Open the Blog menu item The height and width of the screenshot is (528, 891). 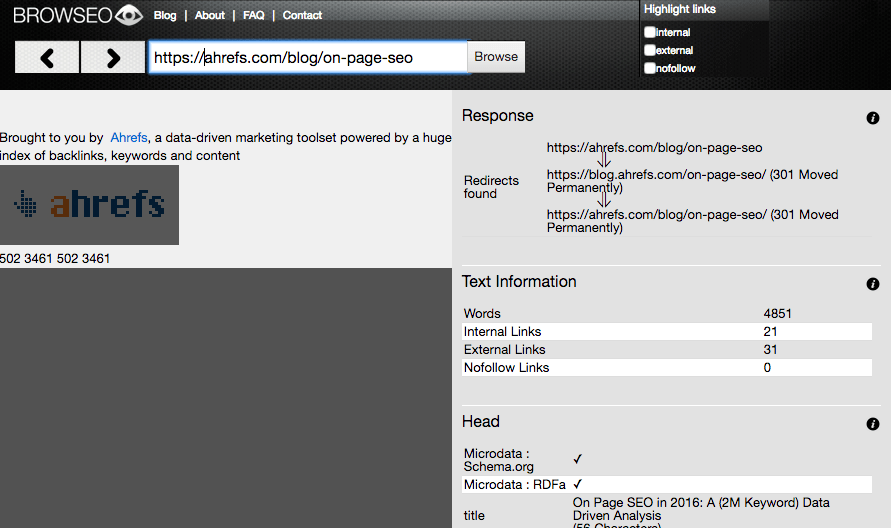click(165, 15)
